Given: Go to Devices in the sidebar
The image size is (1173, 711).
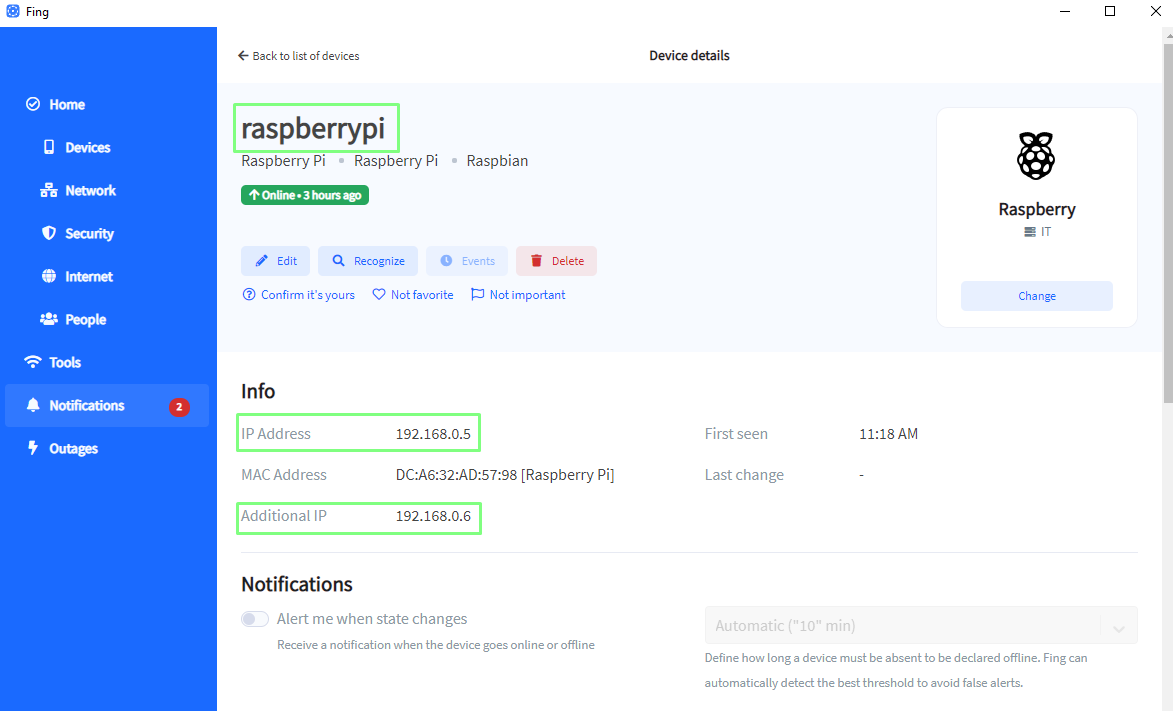Looking at the screenshot, I should pos(88,147).
